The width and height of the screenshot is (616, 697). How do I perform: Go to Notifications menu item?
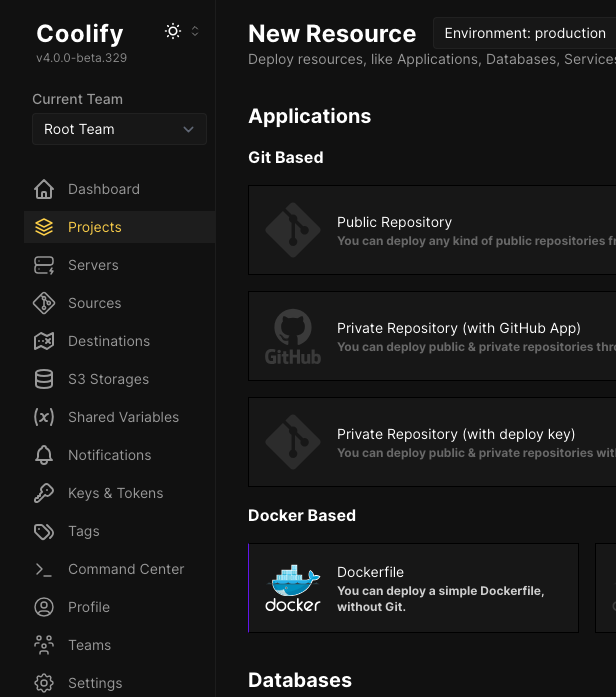pyautogui.click(x=120, y=455)
